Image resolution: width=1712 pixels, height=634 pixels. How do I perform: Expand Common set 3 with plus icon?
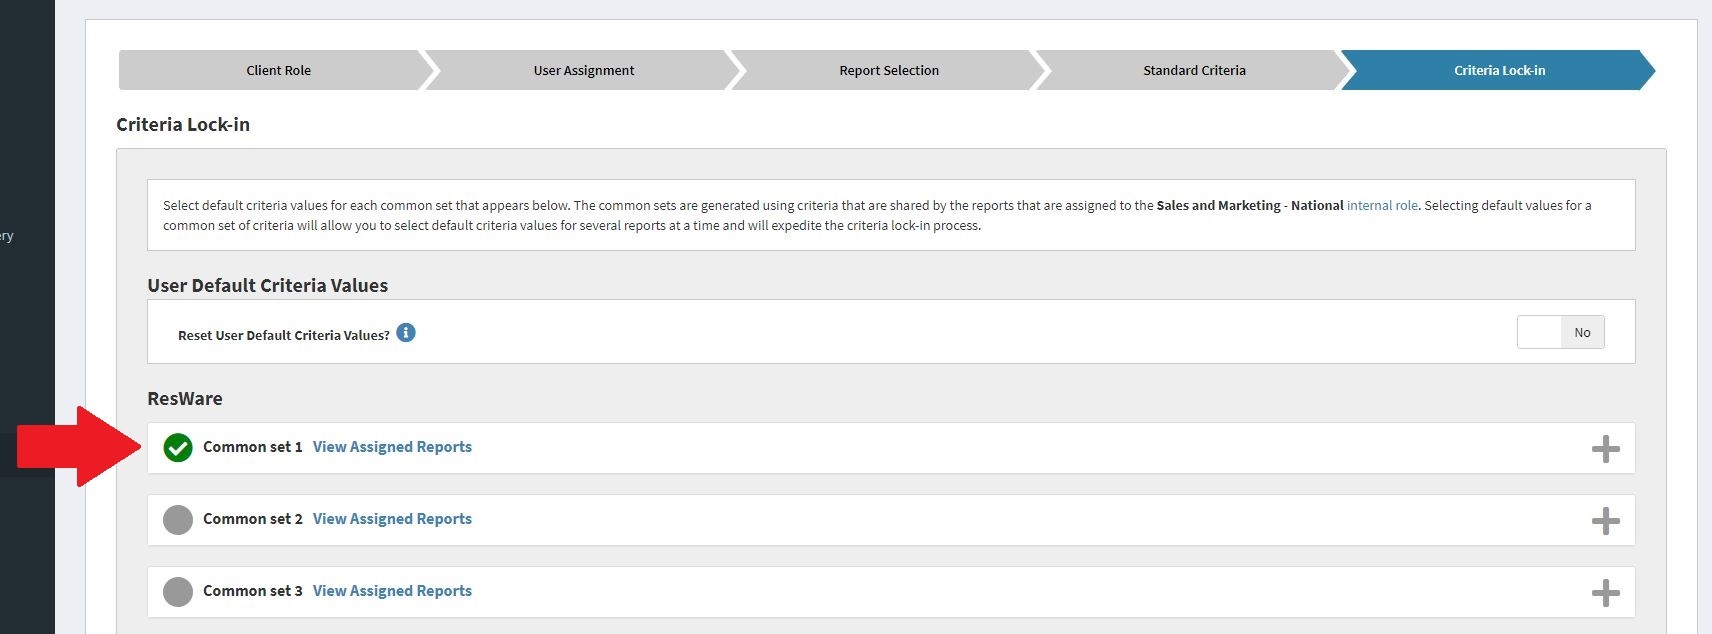point(1605,593)
